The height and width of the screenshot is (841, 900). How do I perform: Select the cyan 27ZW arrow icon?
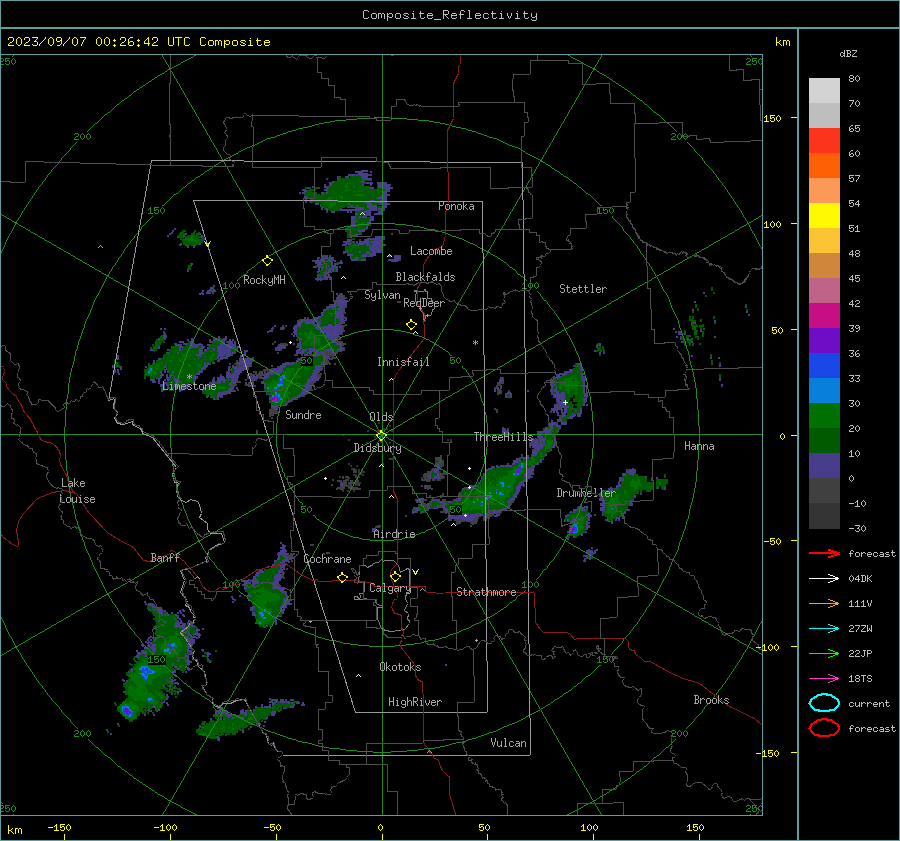[x=824, y=629]
